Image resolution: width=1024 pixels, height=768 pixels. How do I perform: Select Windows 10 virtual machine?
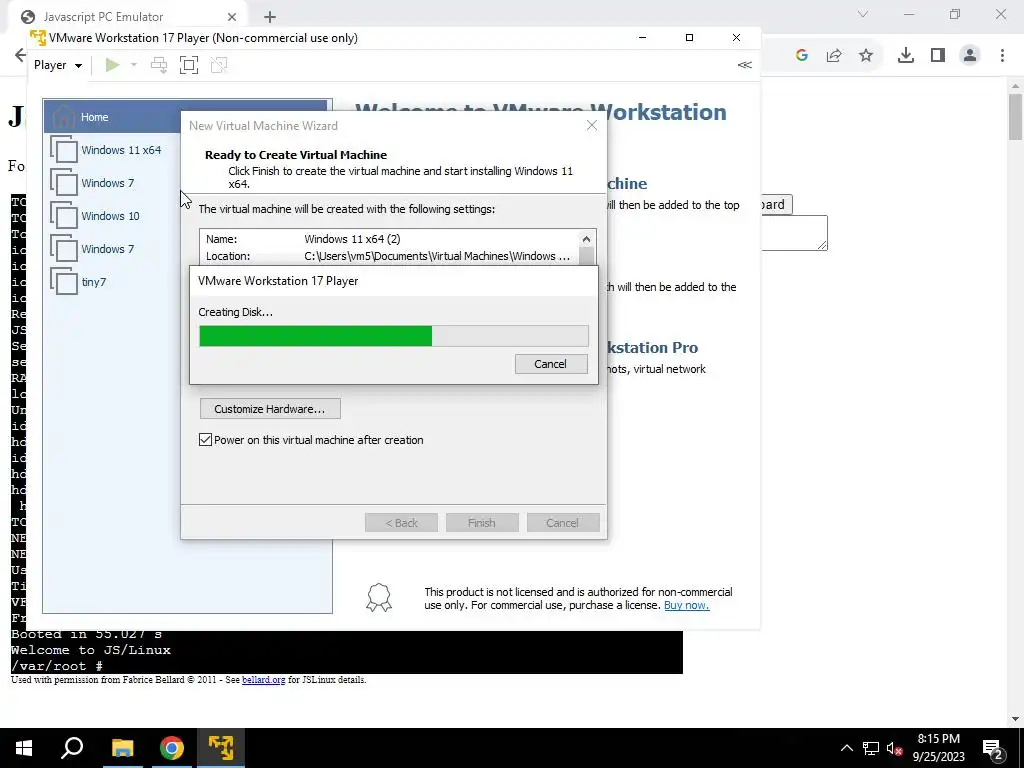(110, 216)
